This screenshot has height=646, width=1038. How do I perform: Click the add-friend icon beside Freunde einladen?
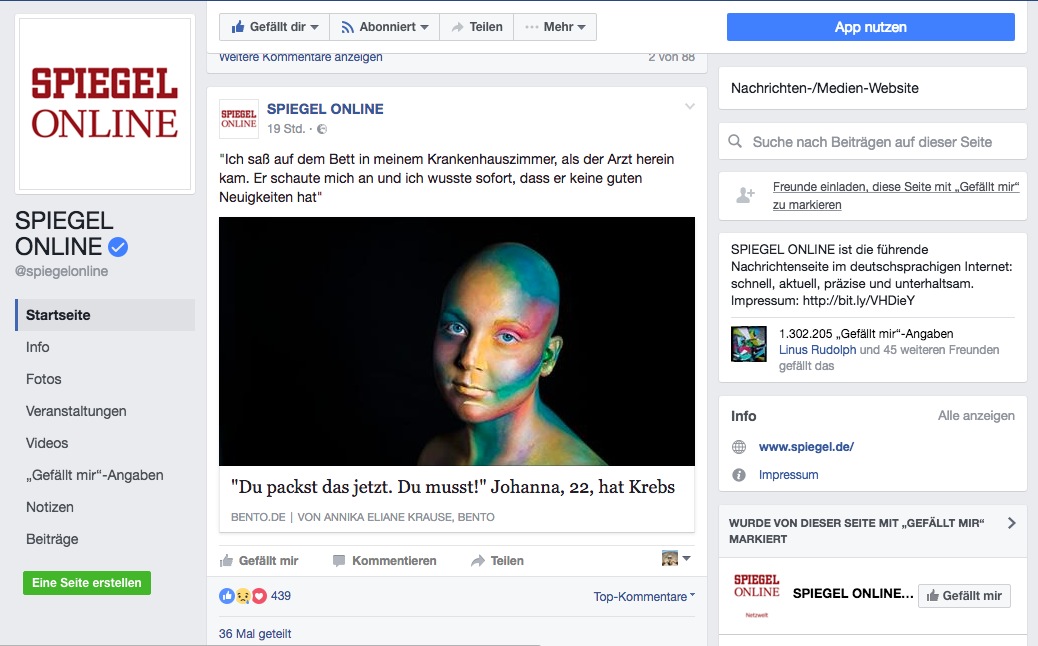click(745, 195)
